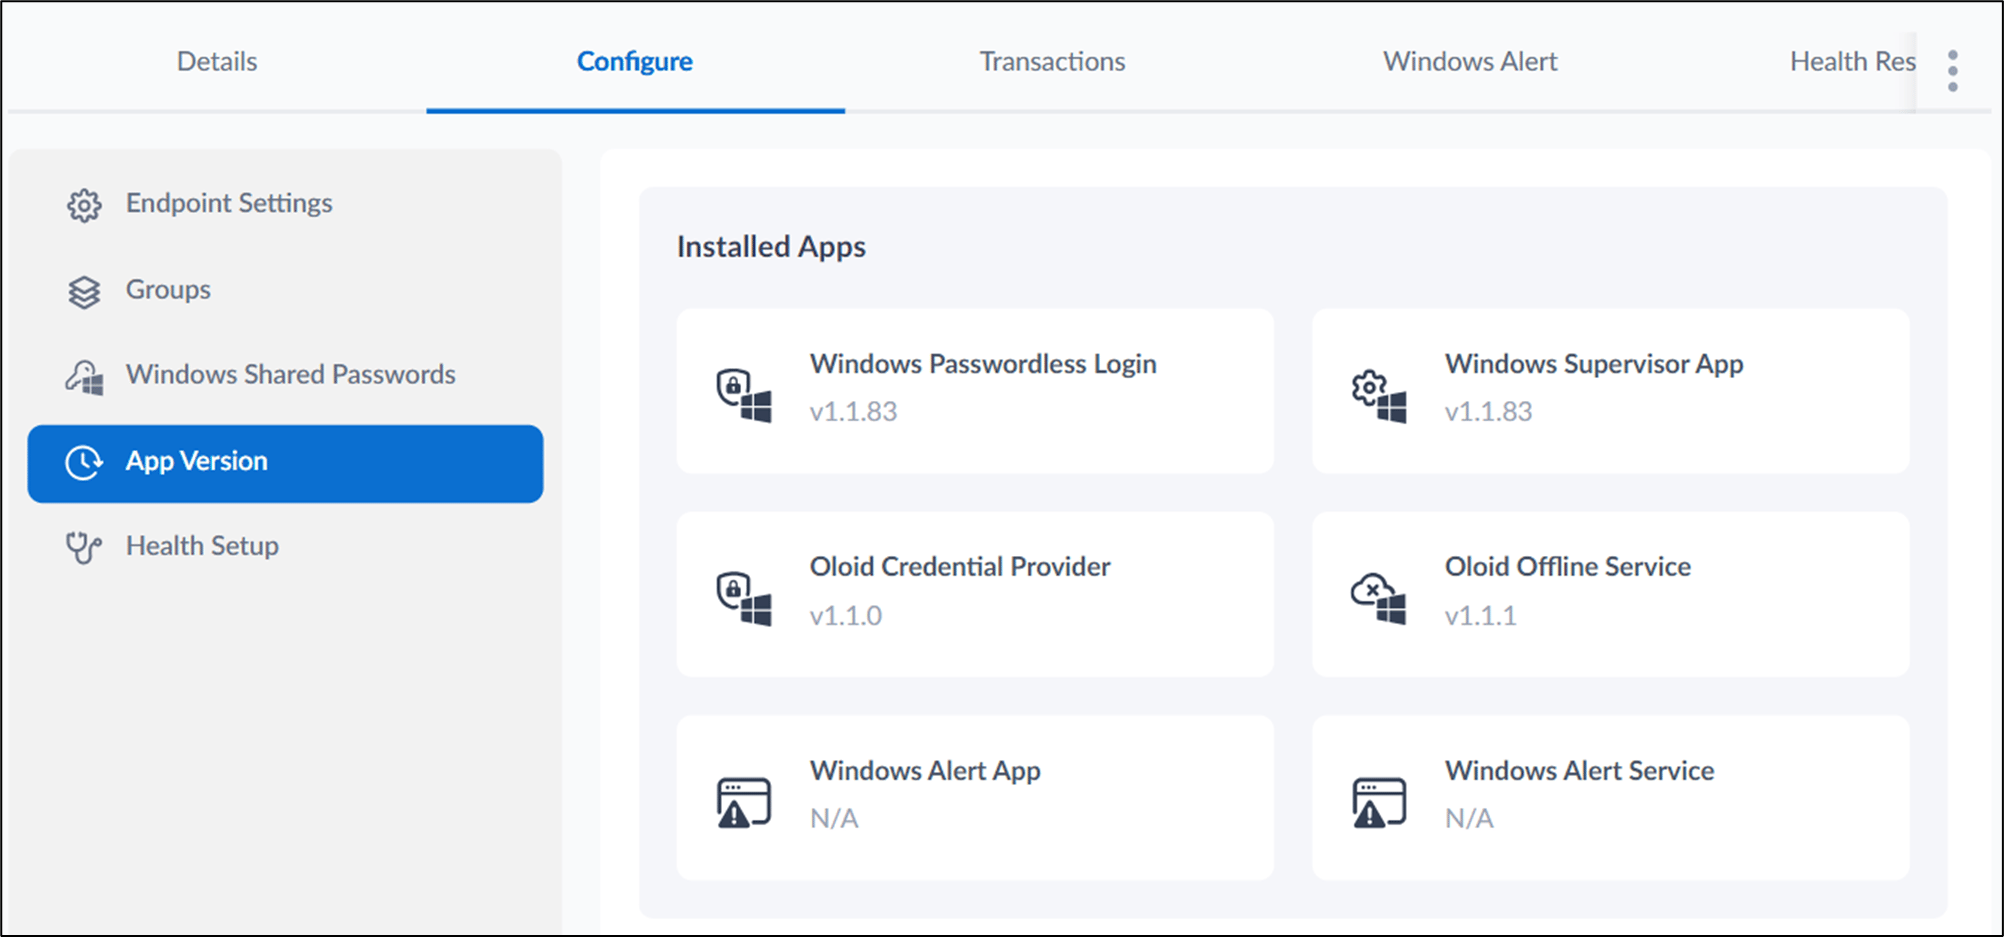Click the Oloid Credential Provider name
2004x937 pixels.
coord(960,567)
